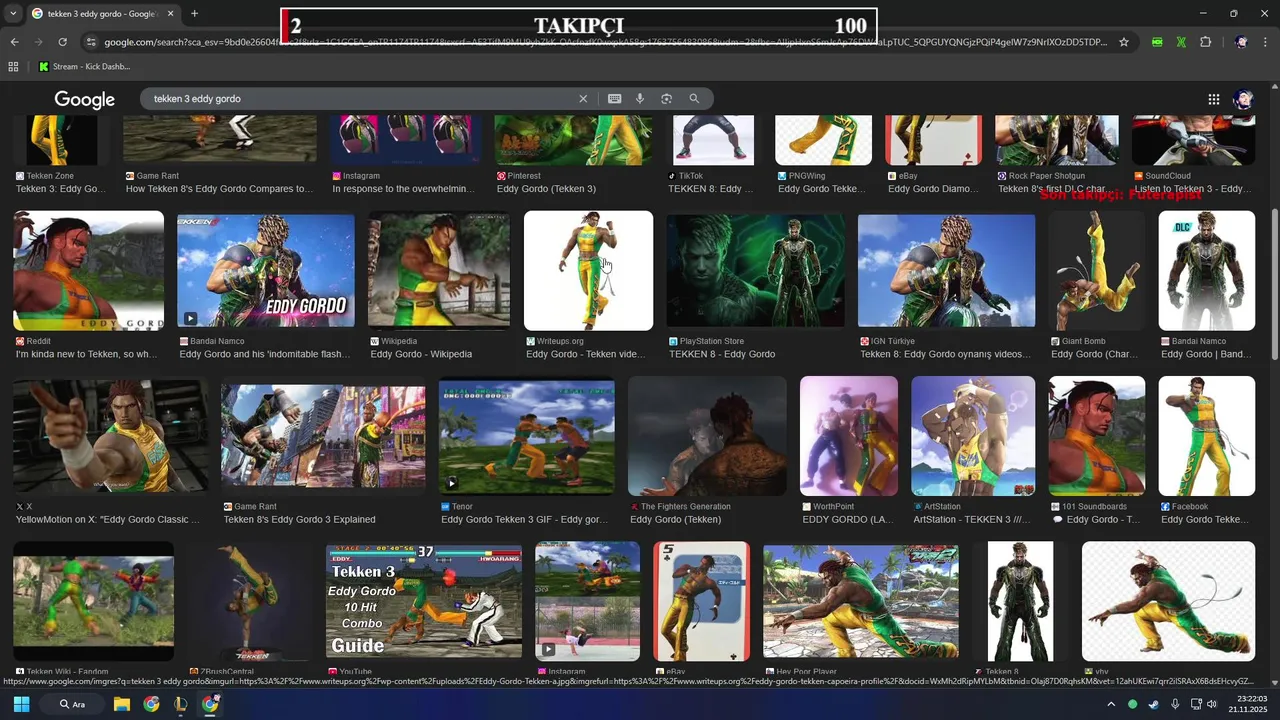Open Reddit Eddy Gordo close-up thumbnail
Viewport: 1280px width, 720px height.
pos(88,270)
